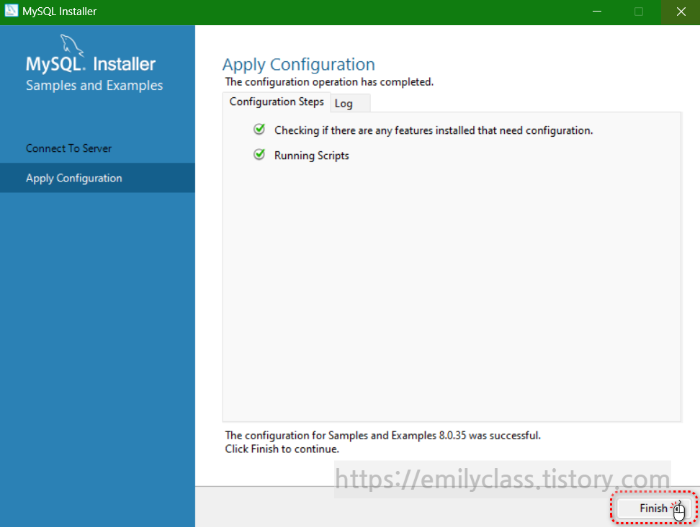
Task: Click the Samples and Examples sidebar subtitle
Action: click(94, 85)
